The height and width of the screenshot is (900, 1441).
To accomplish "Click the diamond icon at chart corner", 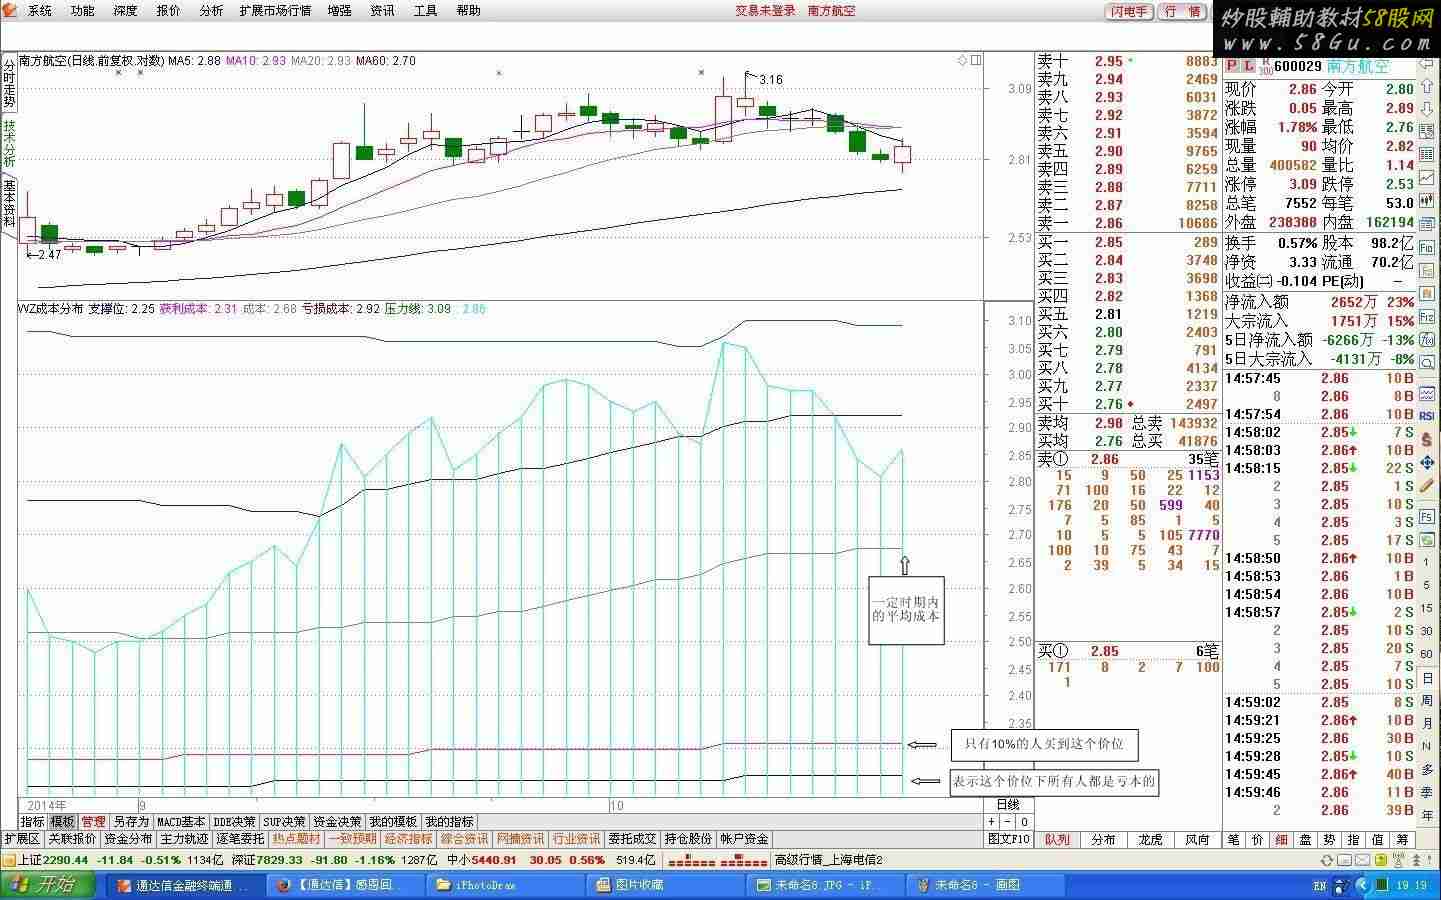I will [x=962, y=60].
